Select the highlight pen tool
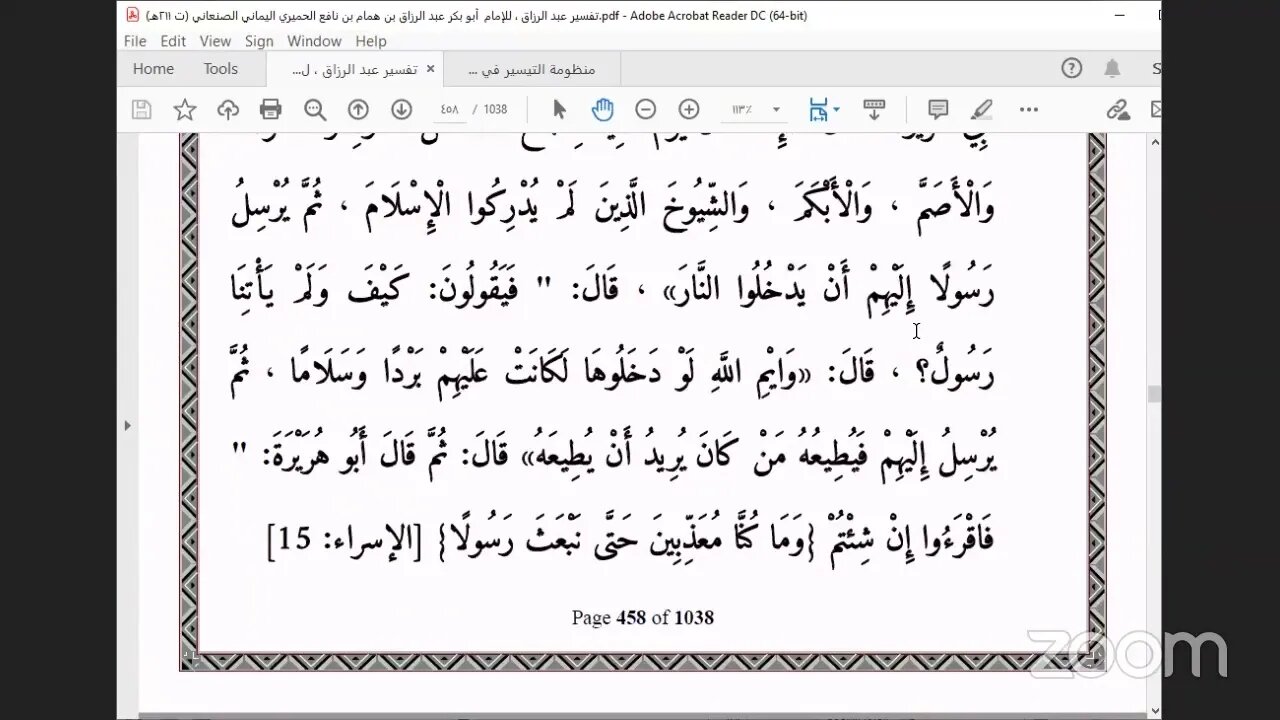The width and height of the screenshot is (1280, 720). [981, 110]
